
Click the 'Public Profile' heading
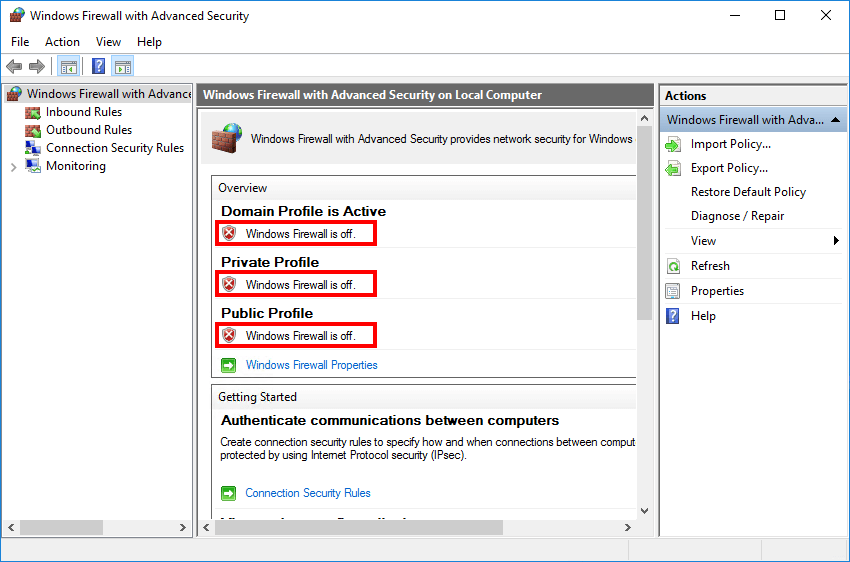click(267, 313)
